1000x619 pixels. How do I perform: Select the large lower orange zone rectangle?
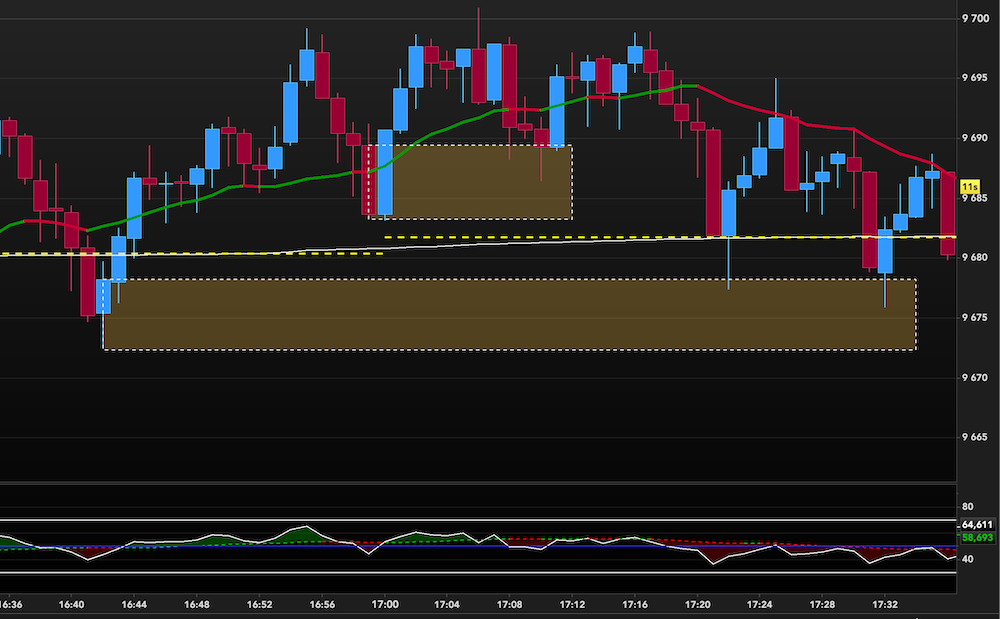510,314
